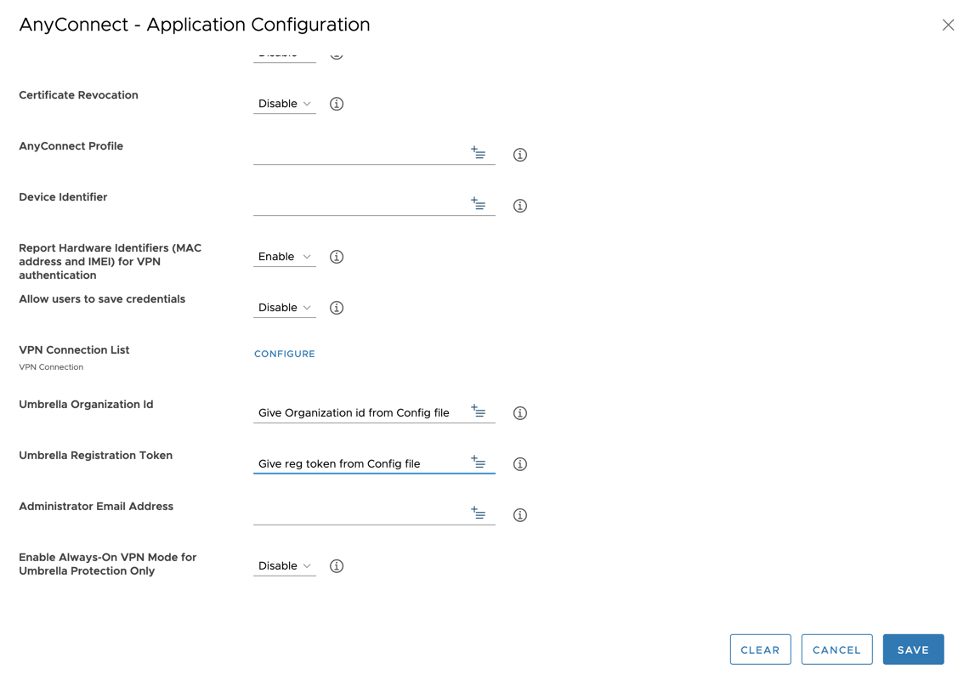The height and width of the screenshot is (681, 977).
Task: Click info icon for Umbrella Organization Id
Action: pos(520,413)
